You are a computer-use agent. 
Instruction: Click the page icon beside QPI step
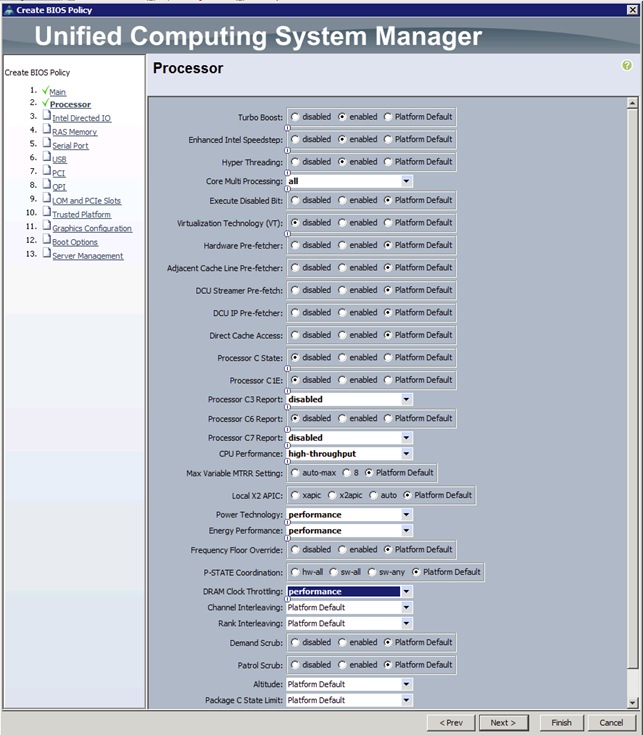point(46,183)
